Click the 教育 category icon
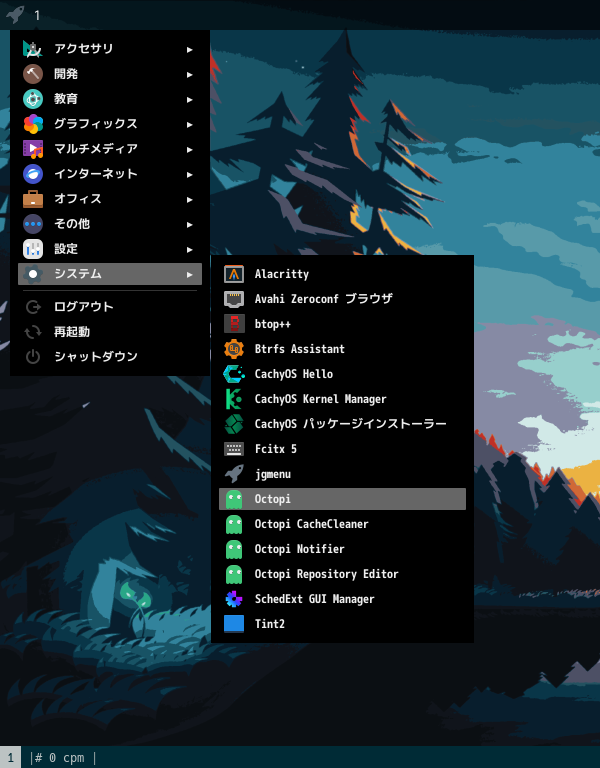This screenshot has height=768, width=600. click(x=33, y=99)
